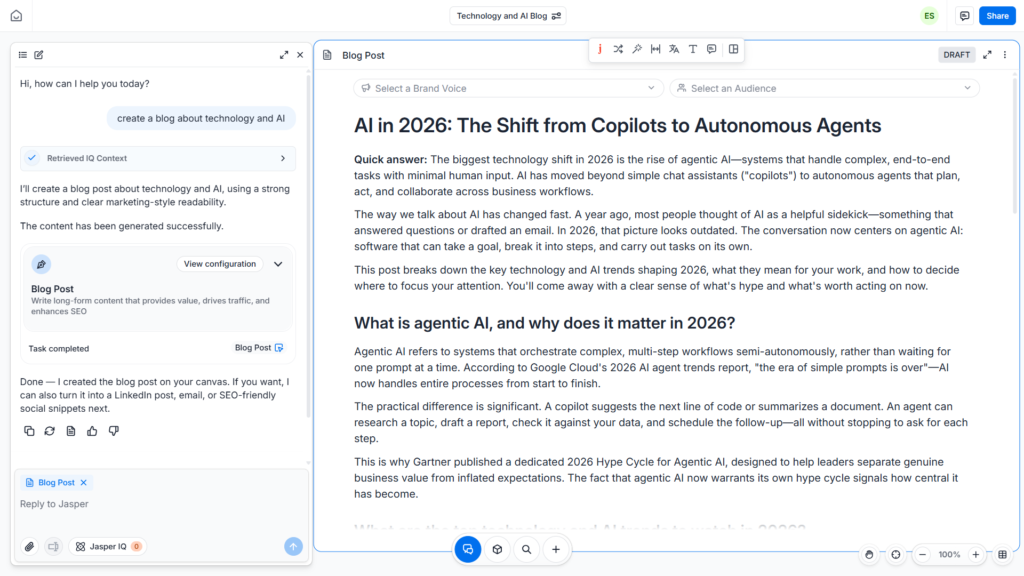Screen dimensions: 1024x576
Task: Click the Reply to Jasper input field
Action: [161, 504]
